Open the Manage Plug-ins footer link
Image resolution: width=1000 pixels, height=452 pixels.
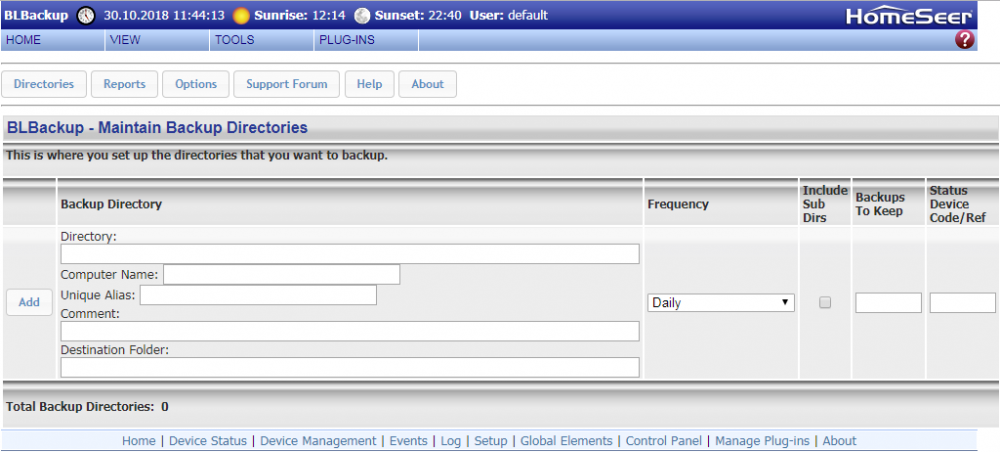click(x=764, y=441)
